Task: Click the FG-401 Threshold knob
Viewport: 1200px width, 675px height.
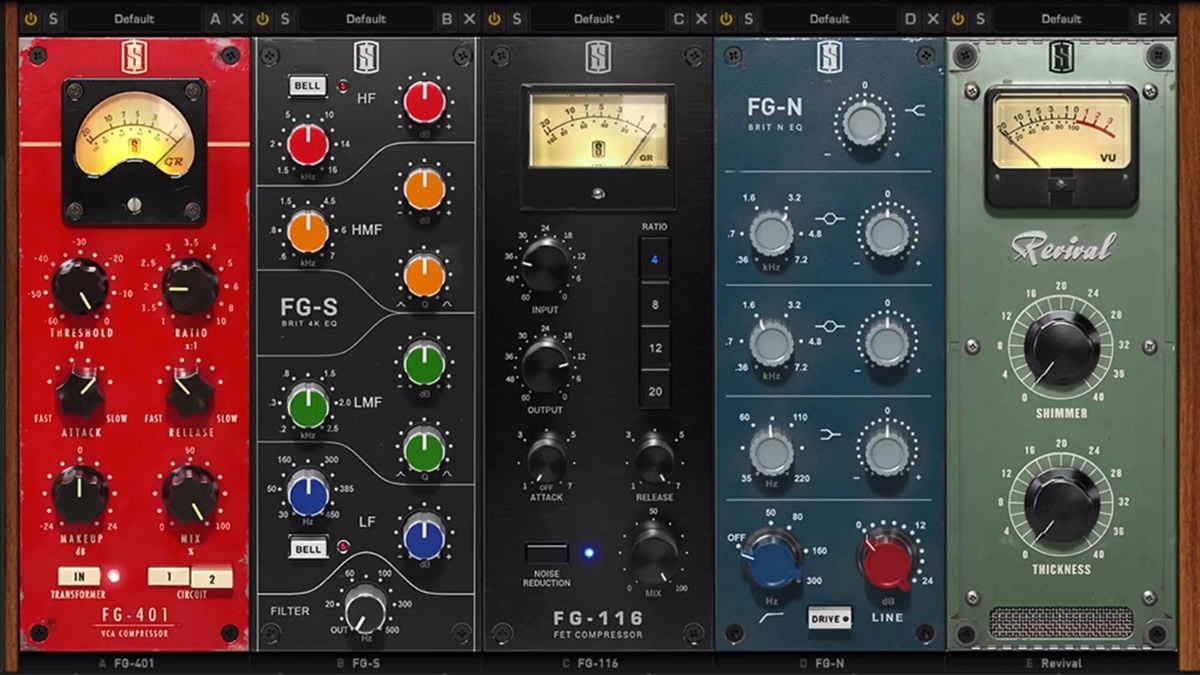Action: [x=80, y=287]
